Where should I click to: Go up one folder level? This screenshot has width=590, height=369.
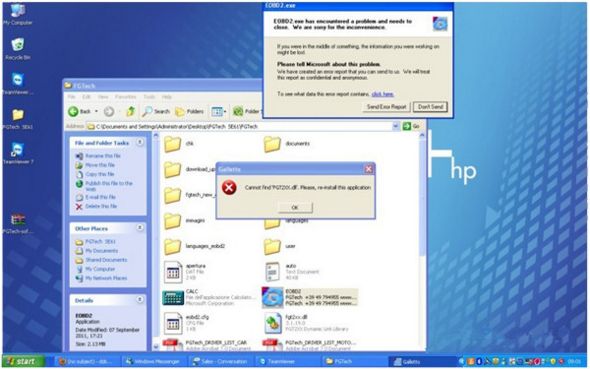131,111
